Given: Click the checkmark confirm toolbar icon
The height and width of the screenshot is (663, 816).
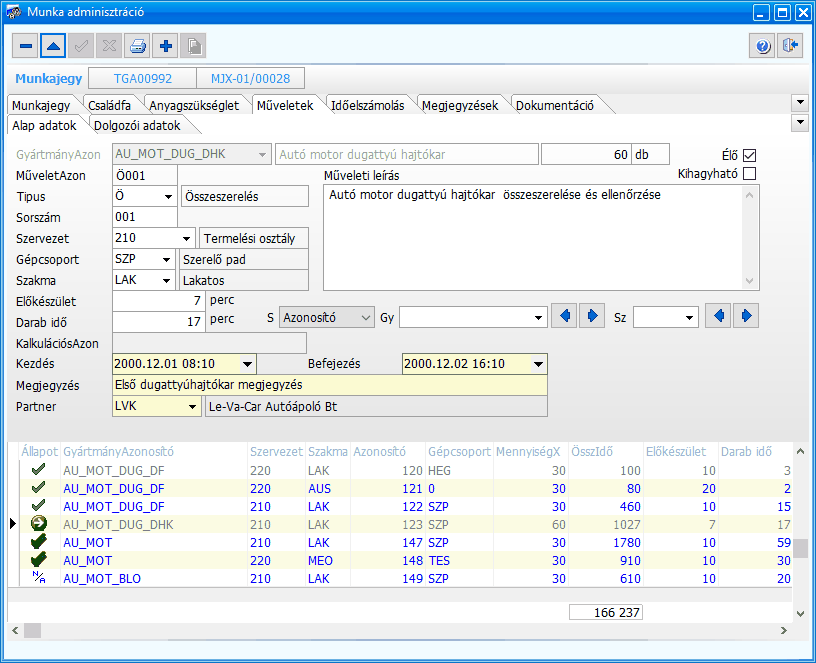Looking at the screenshot, I should click(x=81, y=46).
